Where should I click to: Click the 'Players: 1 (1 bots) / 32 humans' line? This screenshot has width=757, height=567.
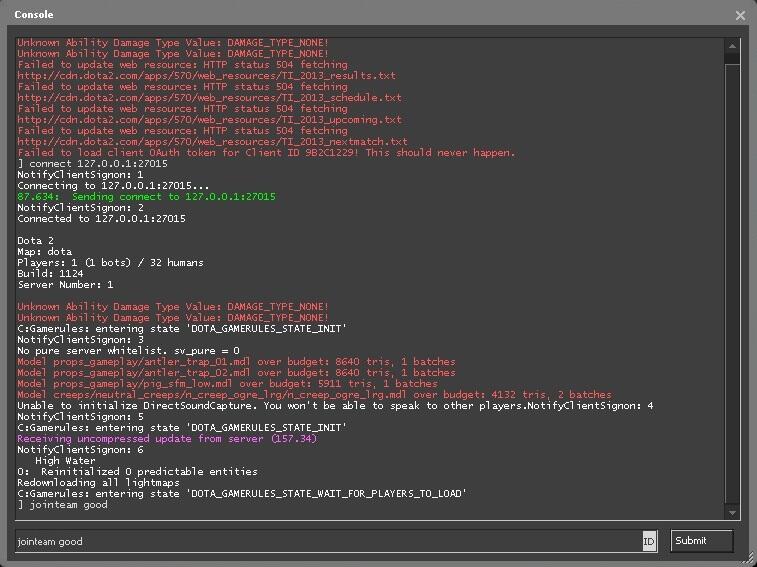[x=110, y=263]
